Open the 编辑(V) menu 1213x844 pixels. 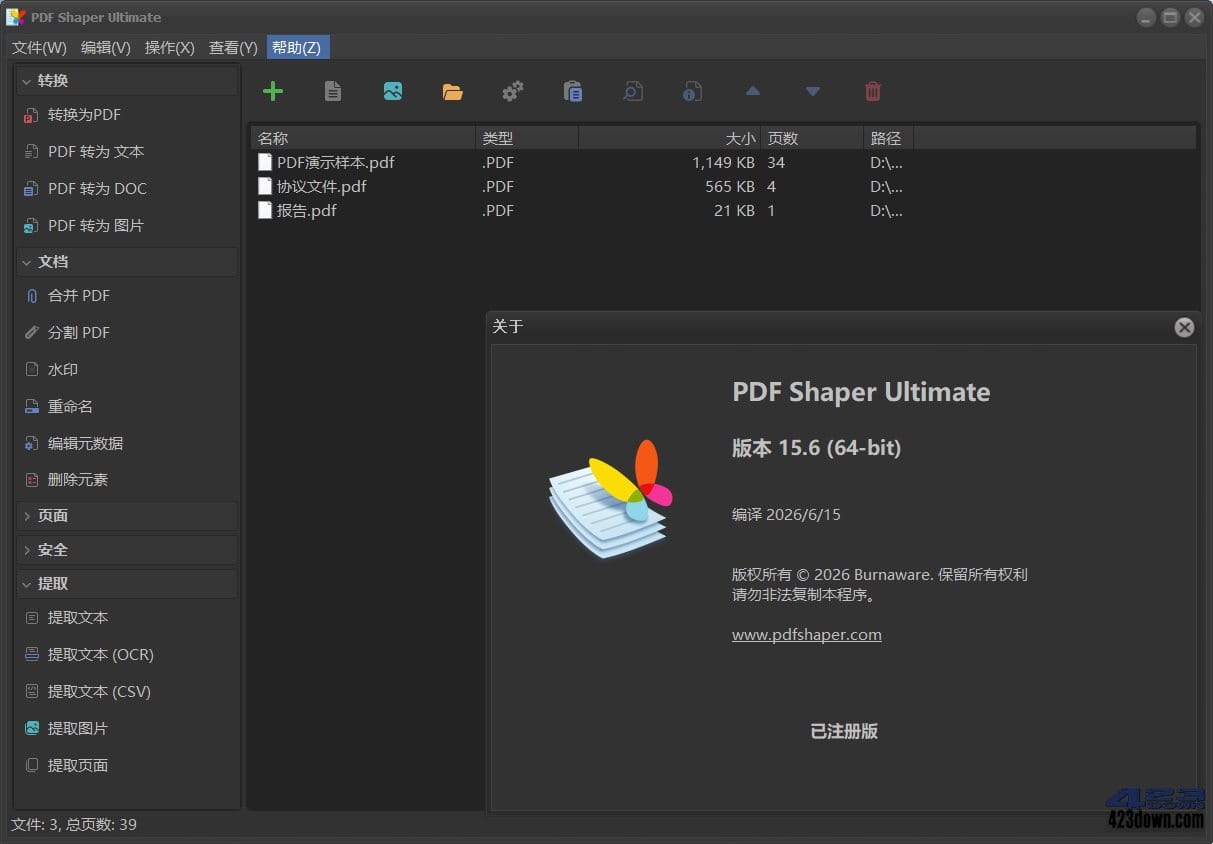(x=105, y=48)
